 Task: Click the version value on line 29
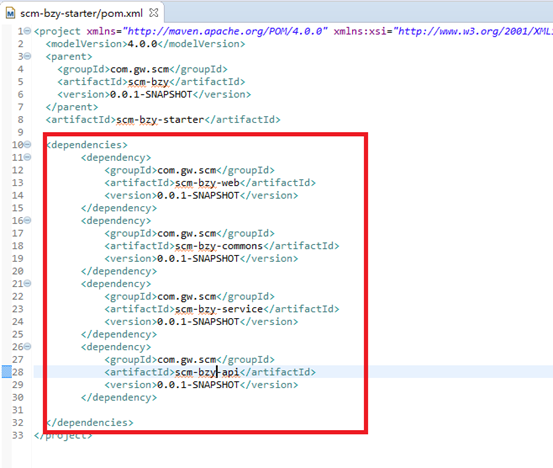pyautogui.click(x=198, y=385)
